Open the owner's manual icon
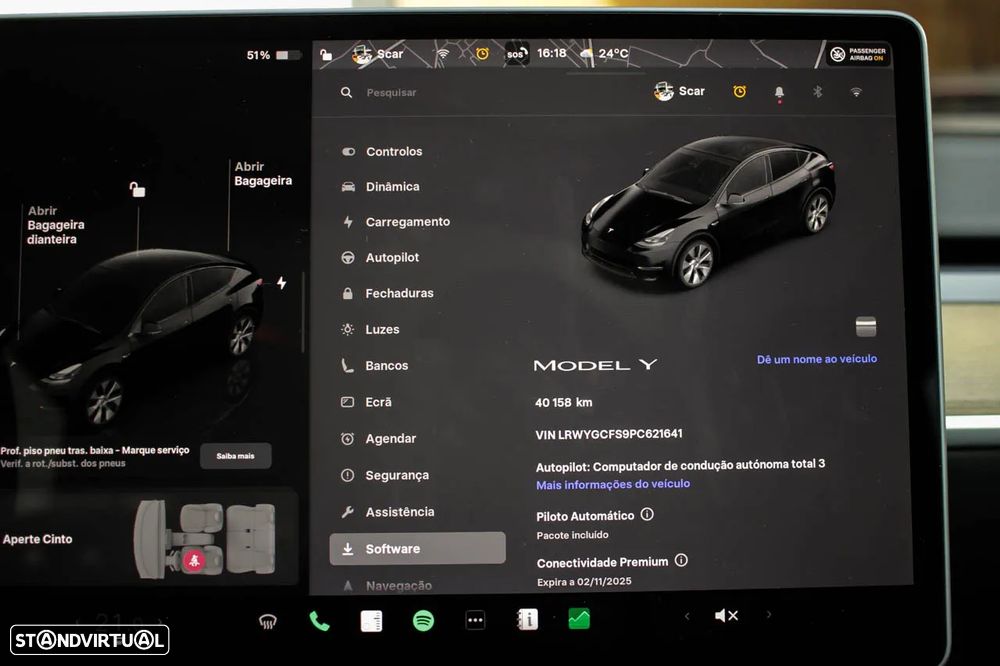The height and width of the screenshot is (666, 1000). click(527, 619)
